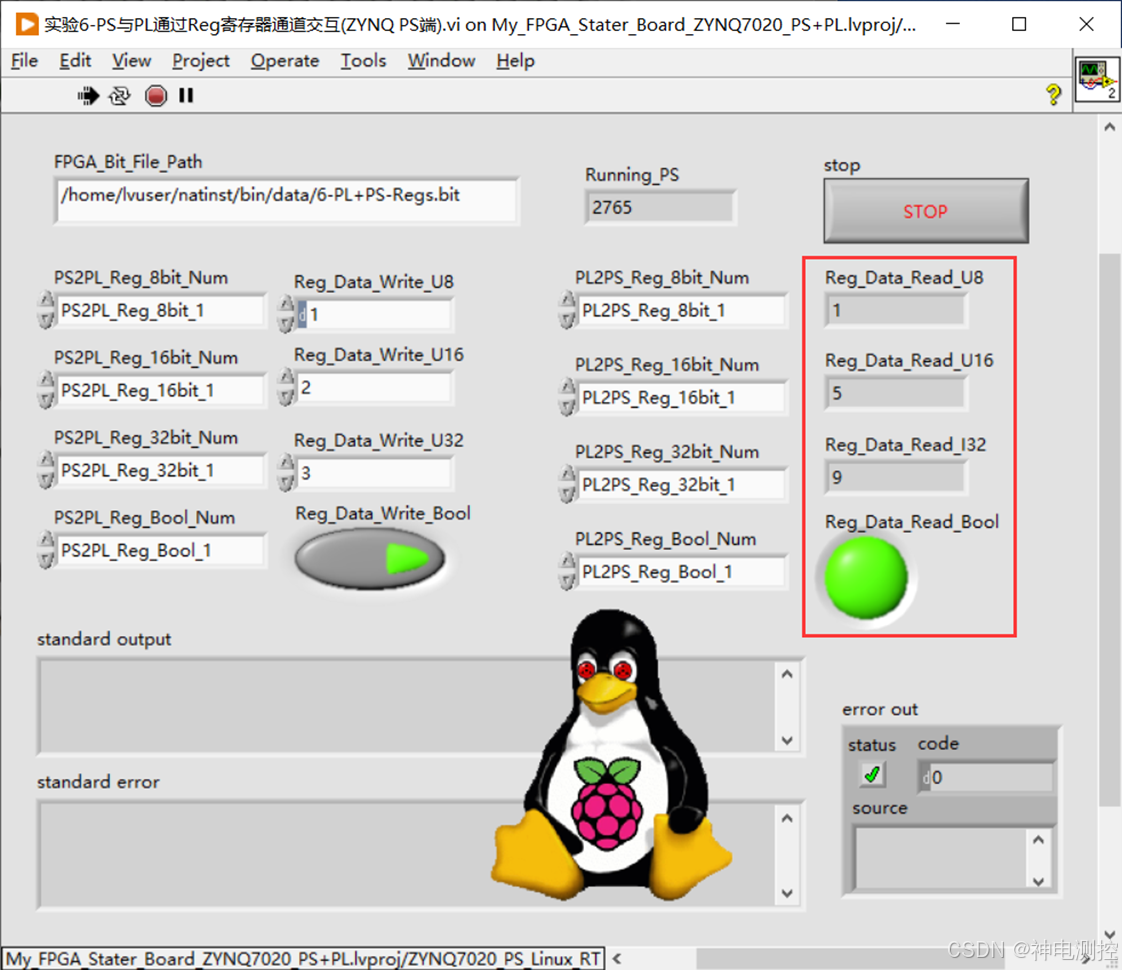Click the Run arrow toolbar icon
1122x970 pixels.
tap(88, 95)
